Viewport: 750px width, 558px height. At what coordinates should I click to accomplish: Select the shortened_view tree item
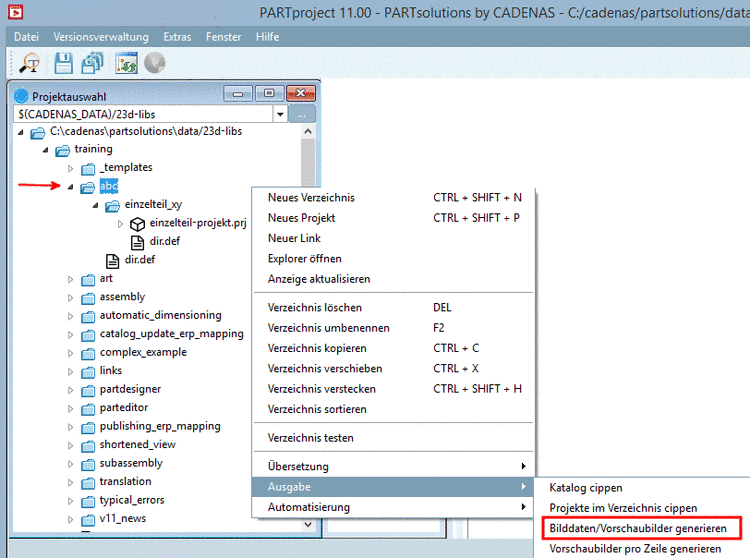point(137,445)
